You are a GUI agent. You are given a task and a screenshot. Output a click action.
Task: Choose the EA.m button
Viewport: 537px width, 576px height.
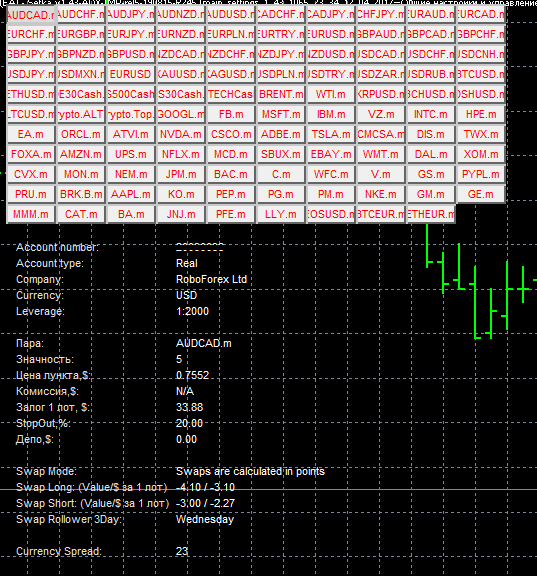[31, 134]
